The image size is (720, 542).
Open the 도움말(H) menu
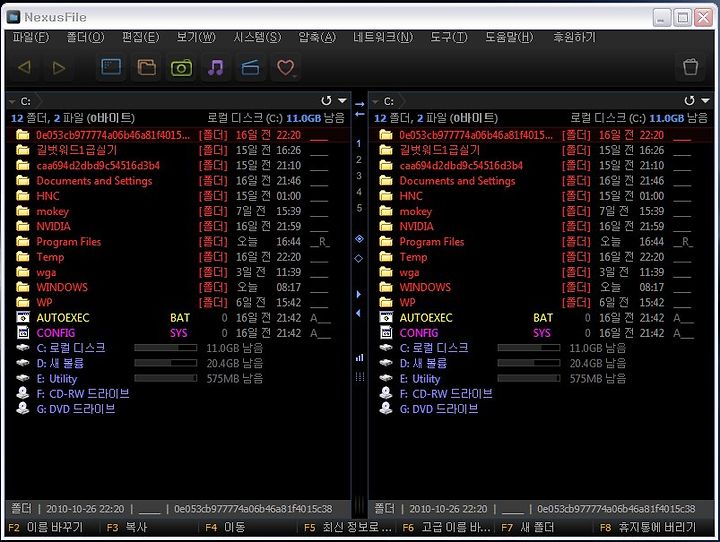pyautogui.click(x=509, y=37)
